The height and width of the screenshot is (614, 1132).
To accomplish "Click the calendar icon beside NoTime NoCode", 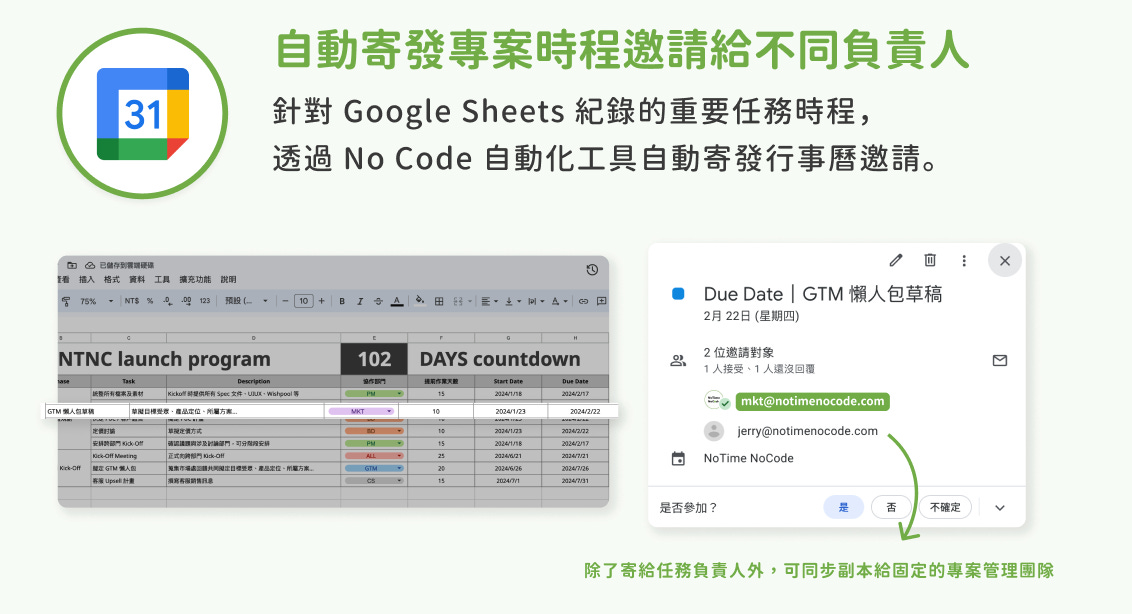I will [x=678, y=459].
